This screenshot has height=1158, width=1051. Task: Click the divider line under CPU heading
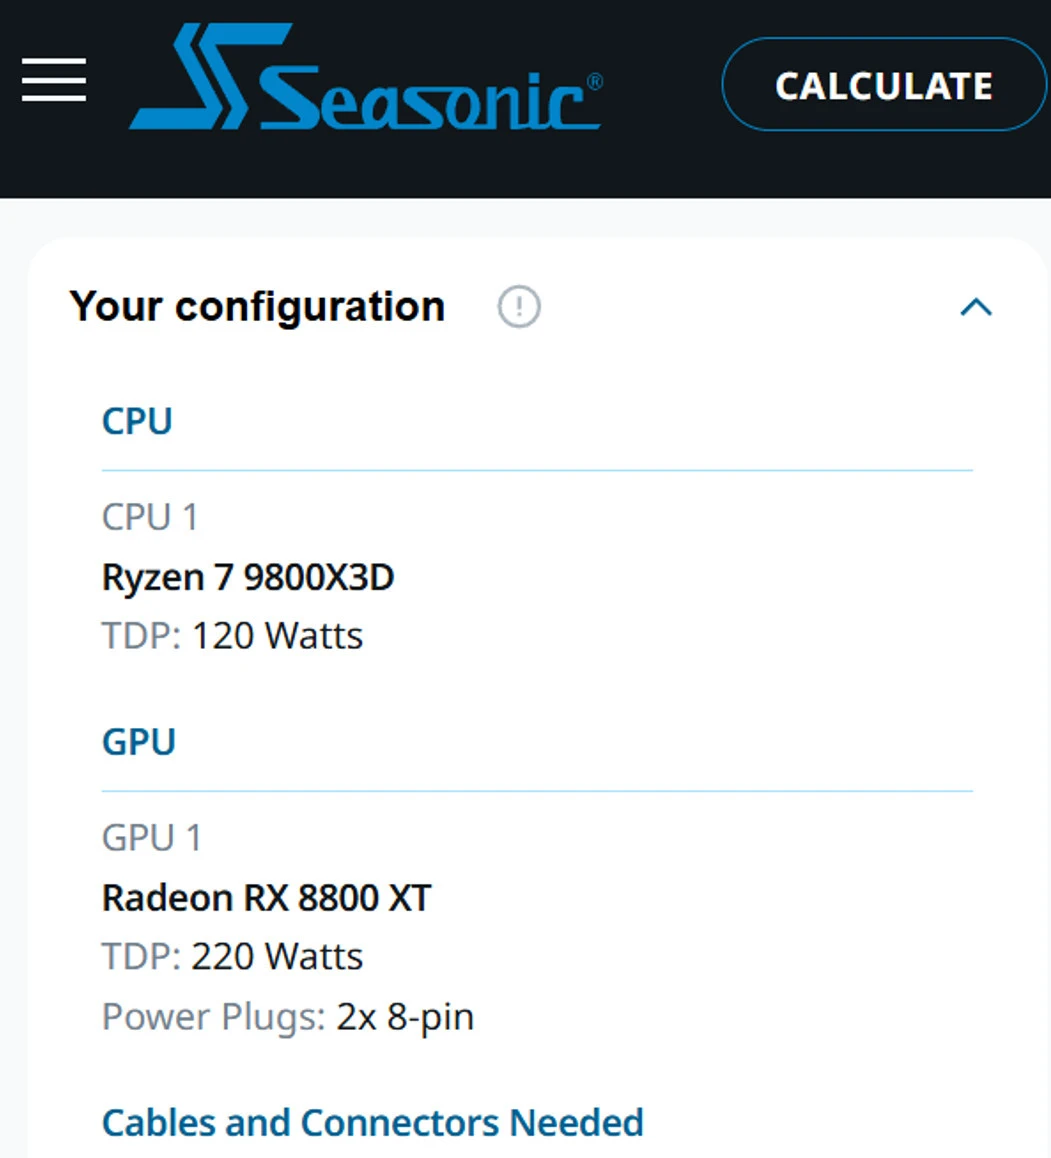tap(537, 470)
